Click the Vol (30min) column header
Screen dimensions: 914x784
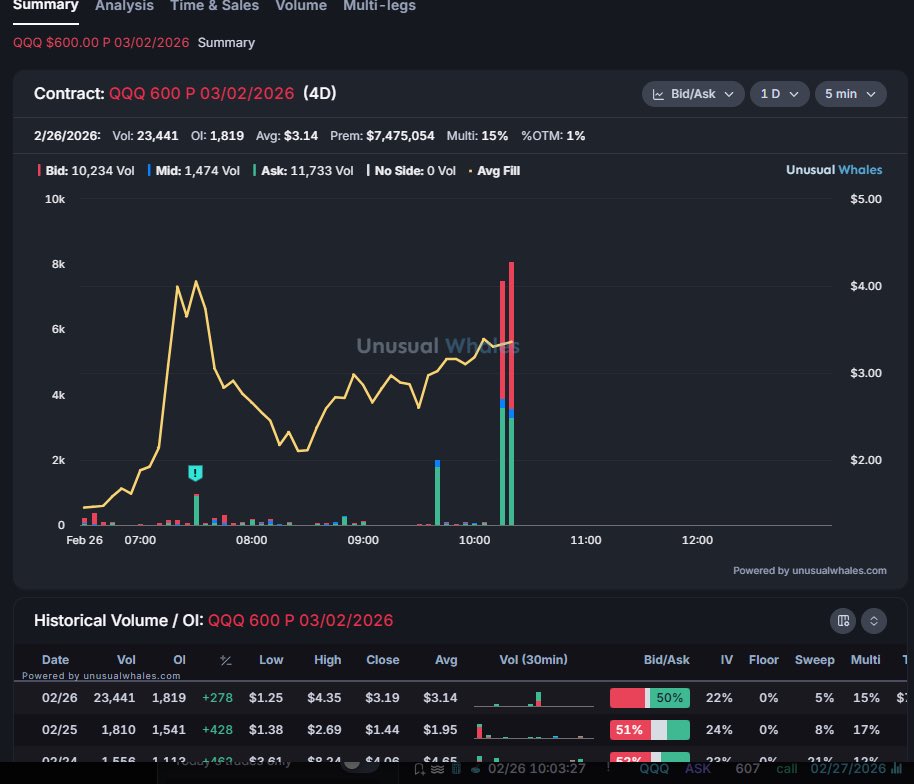click(533, 660)
